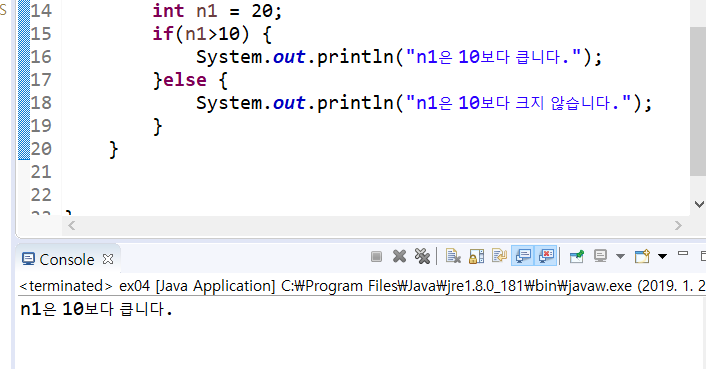Open the Display Selected Console dropdown arrow
This screenshot has width=706, height=369.
point(620,256)
